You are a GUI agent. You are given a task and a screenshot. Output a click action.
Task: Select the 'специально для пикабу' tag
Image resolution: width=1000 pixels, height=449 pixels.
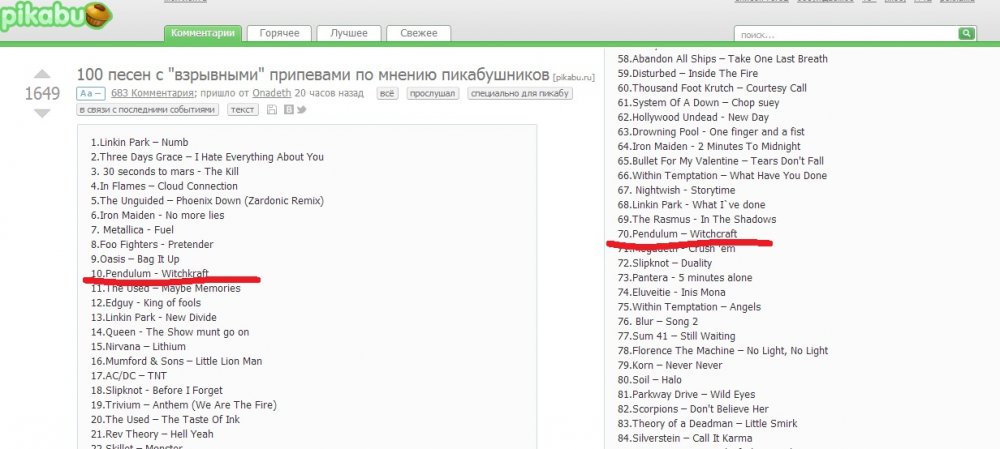(x=518, y=94)
